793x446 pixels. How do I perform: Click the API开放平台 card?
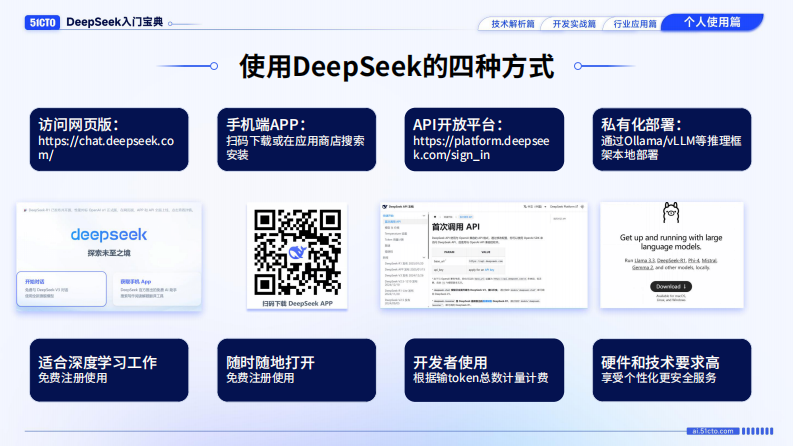(x=484, y=139)
